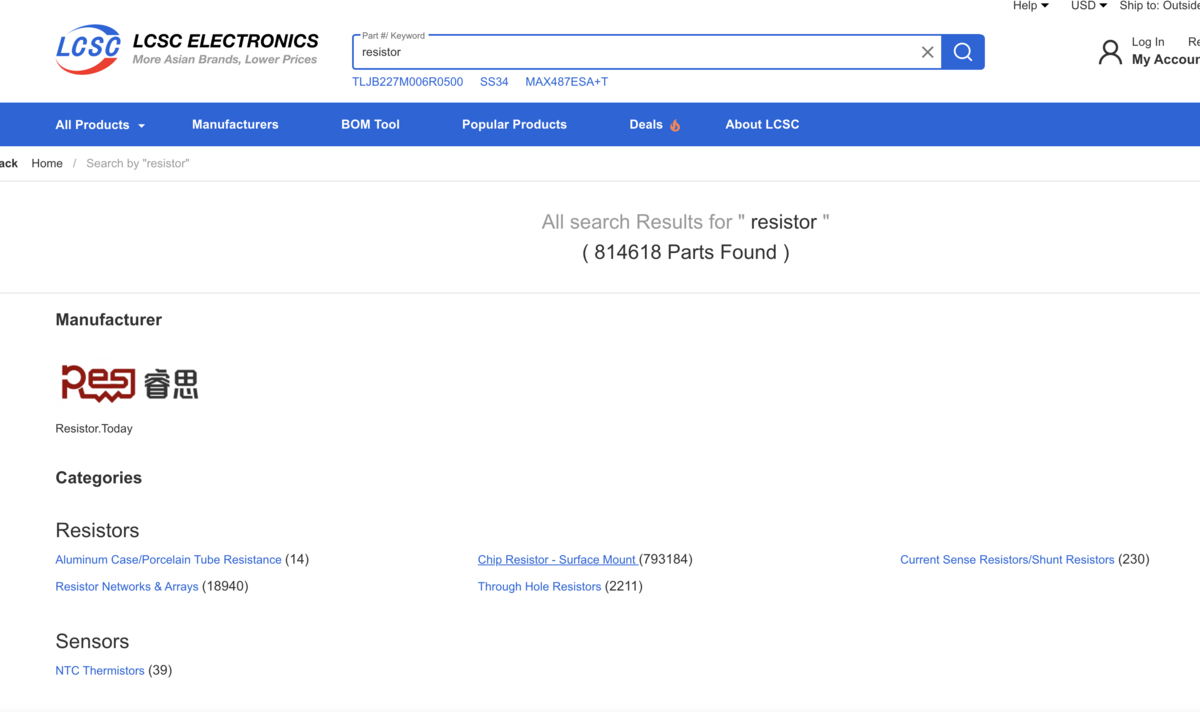
Task: Click the Resistor.Today manufacturer name
Action: (94, 429)
